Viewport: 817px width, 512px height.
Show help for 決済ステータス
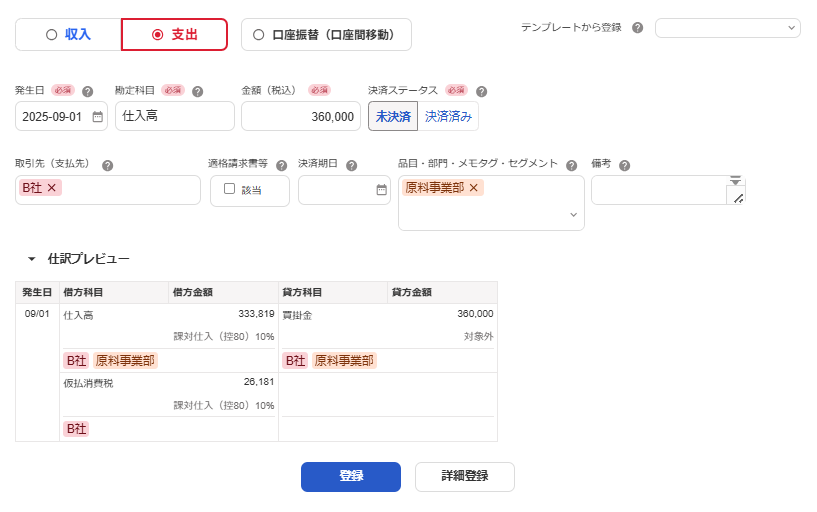(481, 92)
